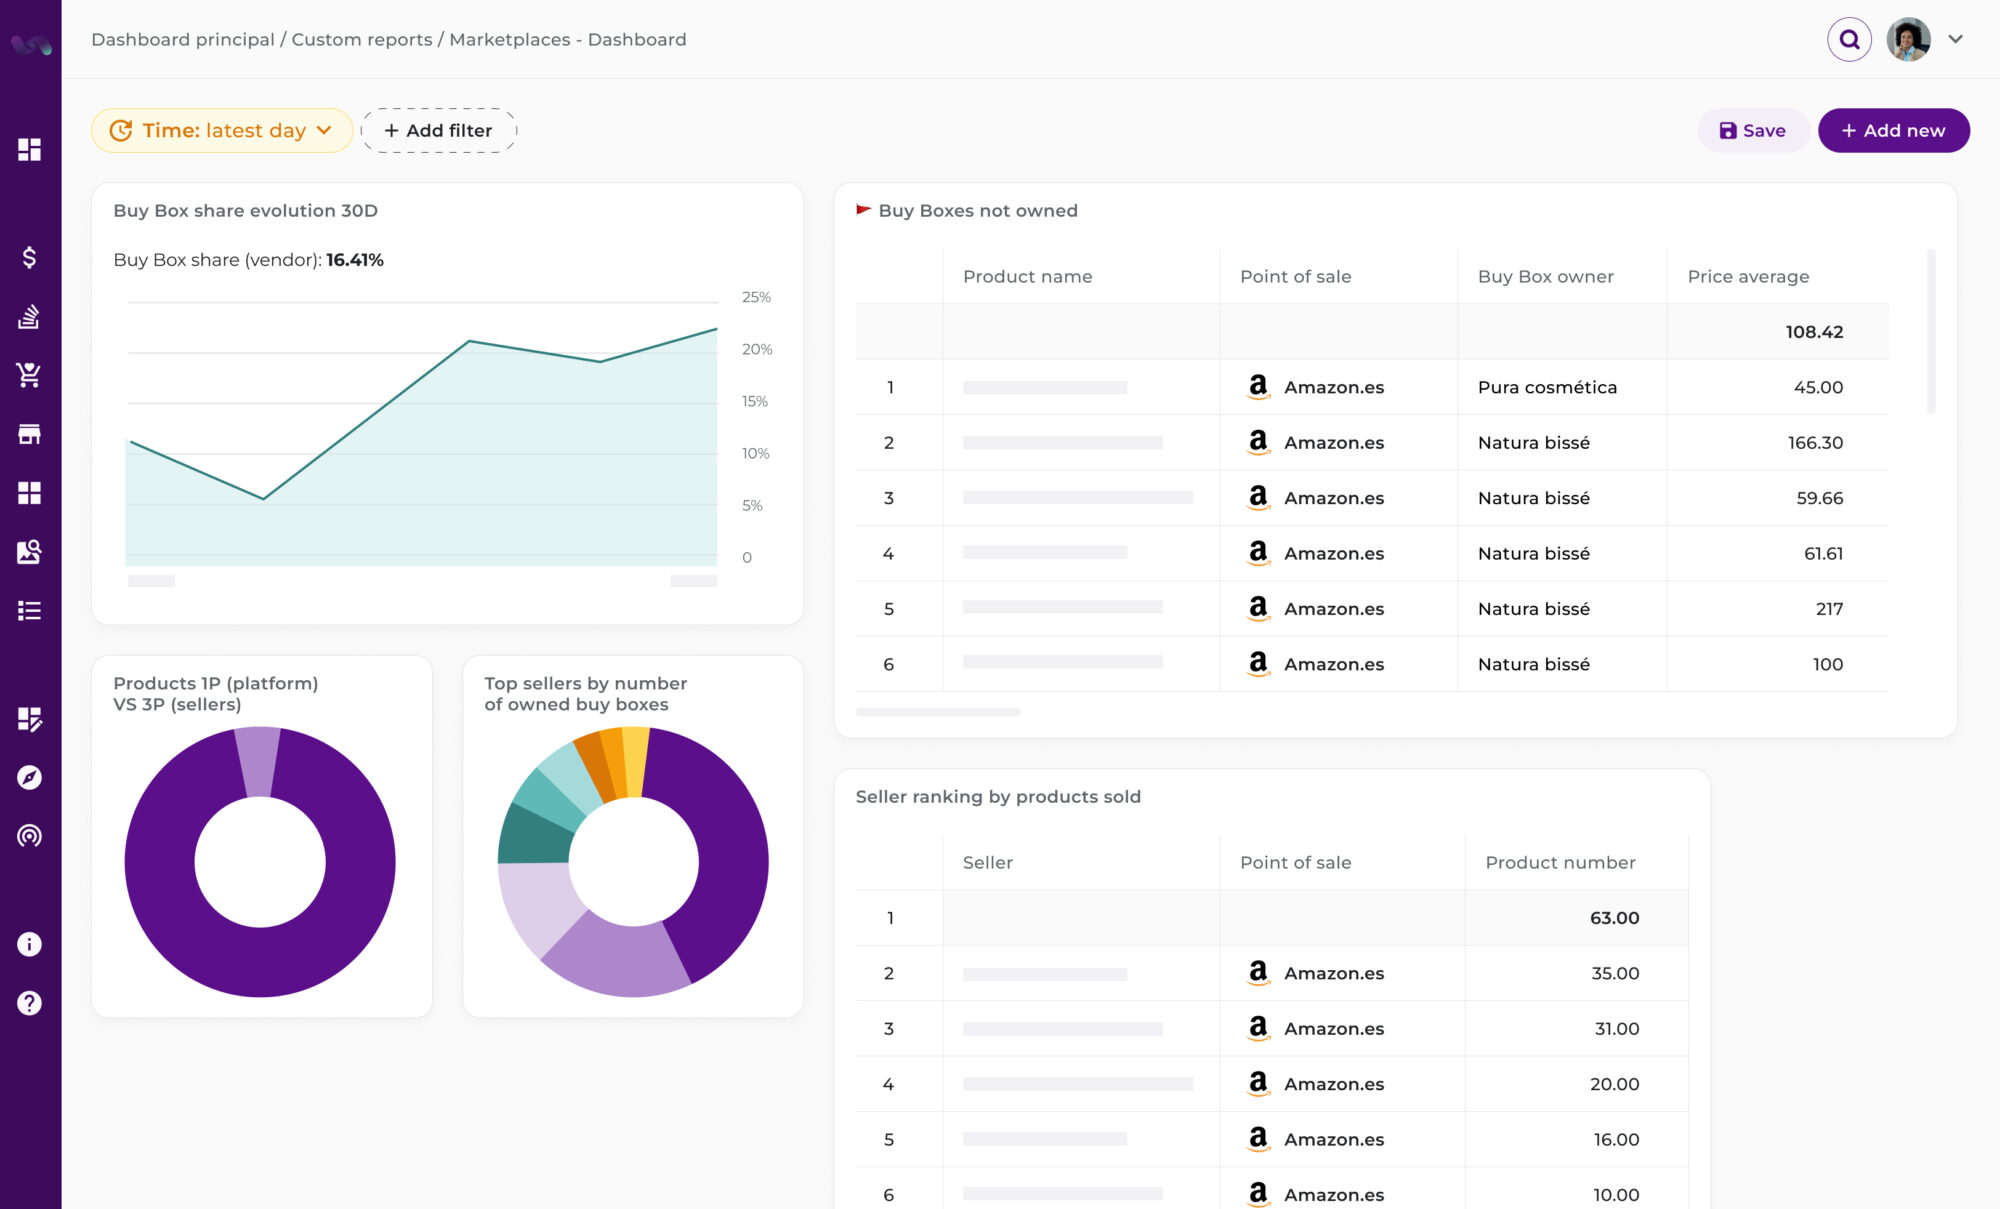Open the Time latest day filter dropdown
Screen dimensions: 2000x1209
[x=221, y=130]
